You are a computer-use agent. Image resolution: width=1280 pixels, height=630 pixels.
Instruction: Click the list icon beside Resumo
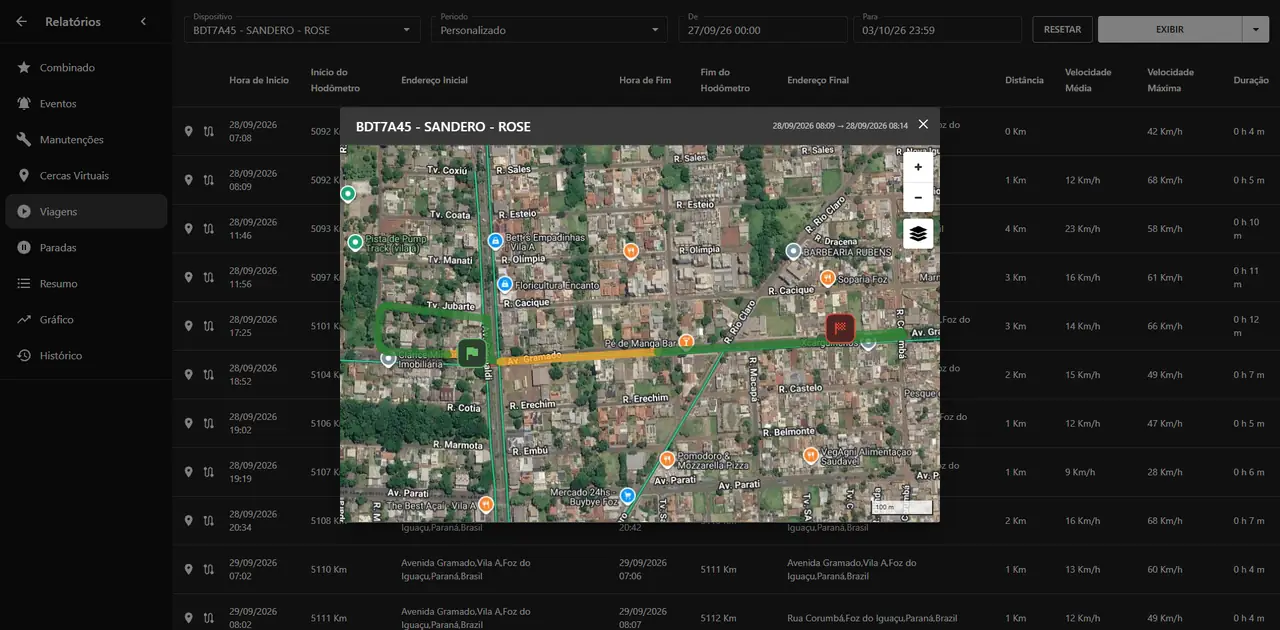click(24, 284)
